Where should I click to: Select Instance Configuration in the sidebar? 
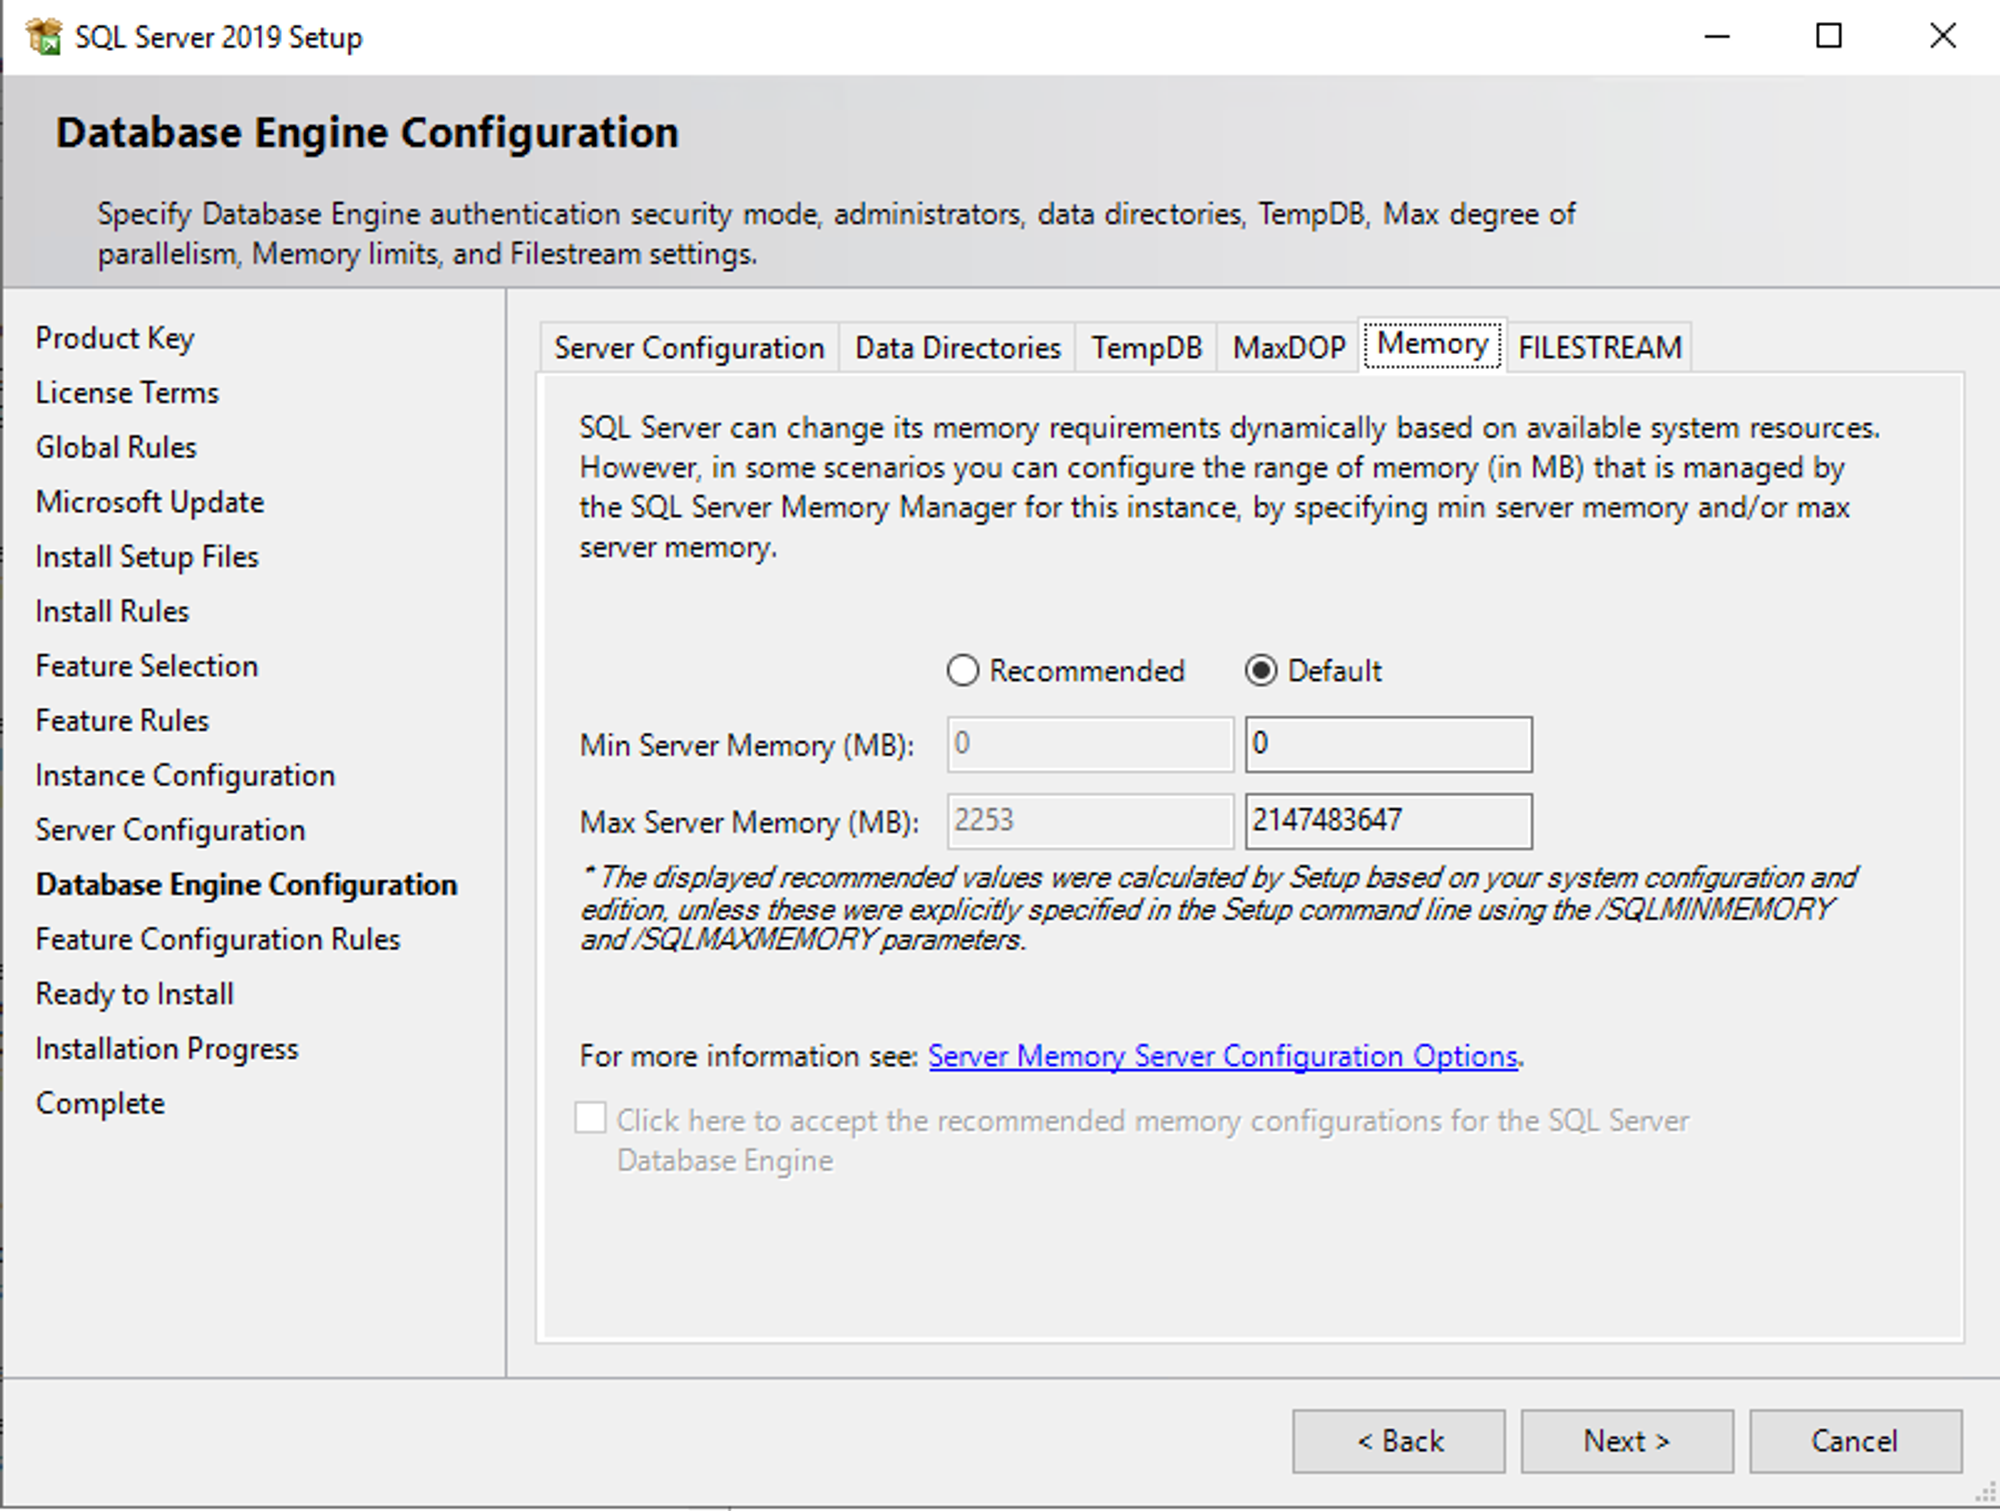[x=184, y=775]
